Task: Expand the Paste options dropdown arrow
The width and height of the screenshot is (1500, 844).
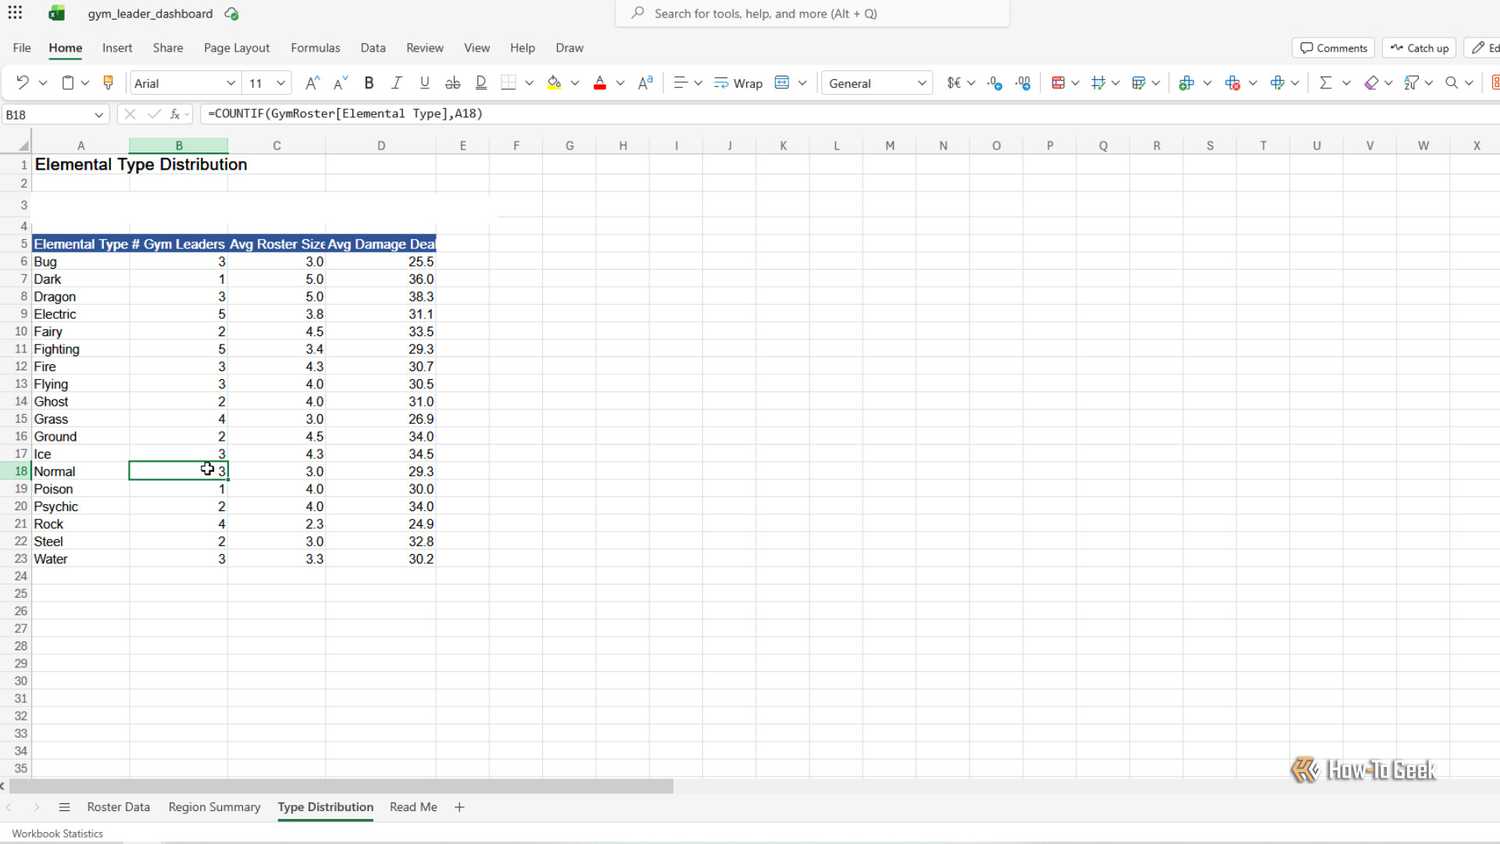Action: point(85,83)
